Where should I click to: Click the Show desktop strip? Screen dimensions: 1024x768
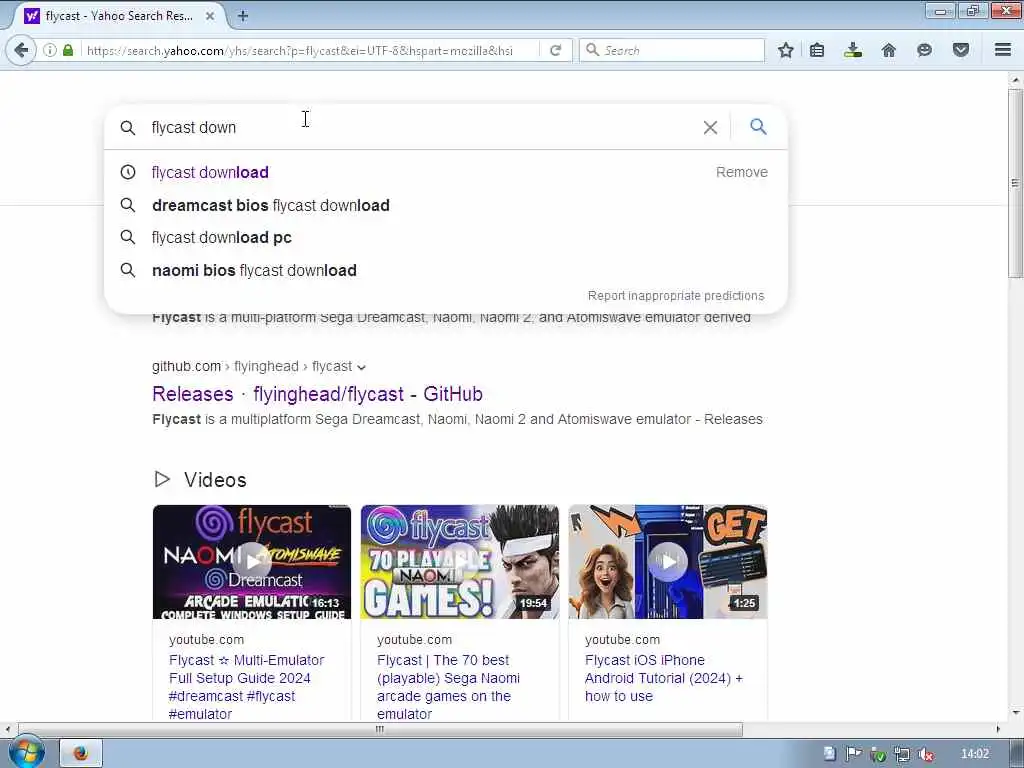point(1017,754)
